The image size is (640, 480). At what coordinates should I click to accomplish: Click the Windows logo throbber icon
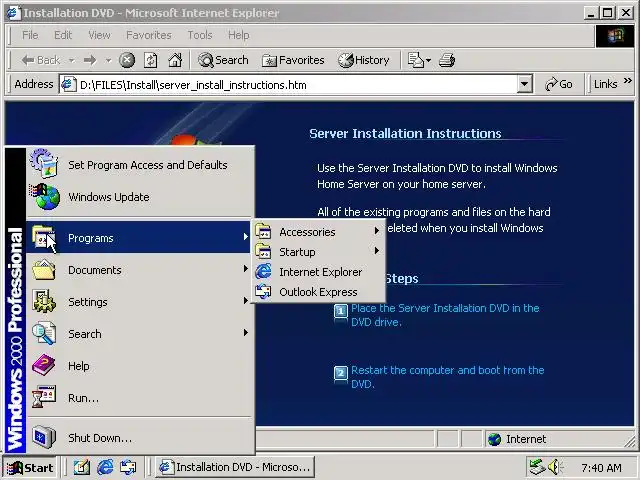coord(615,36)
